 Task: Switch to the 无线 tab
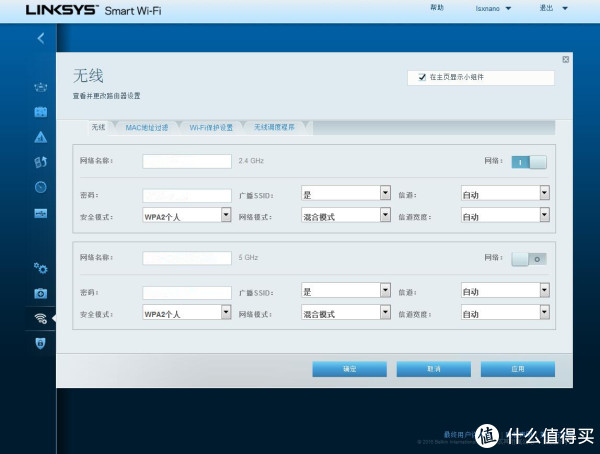tap(98, 127)
